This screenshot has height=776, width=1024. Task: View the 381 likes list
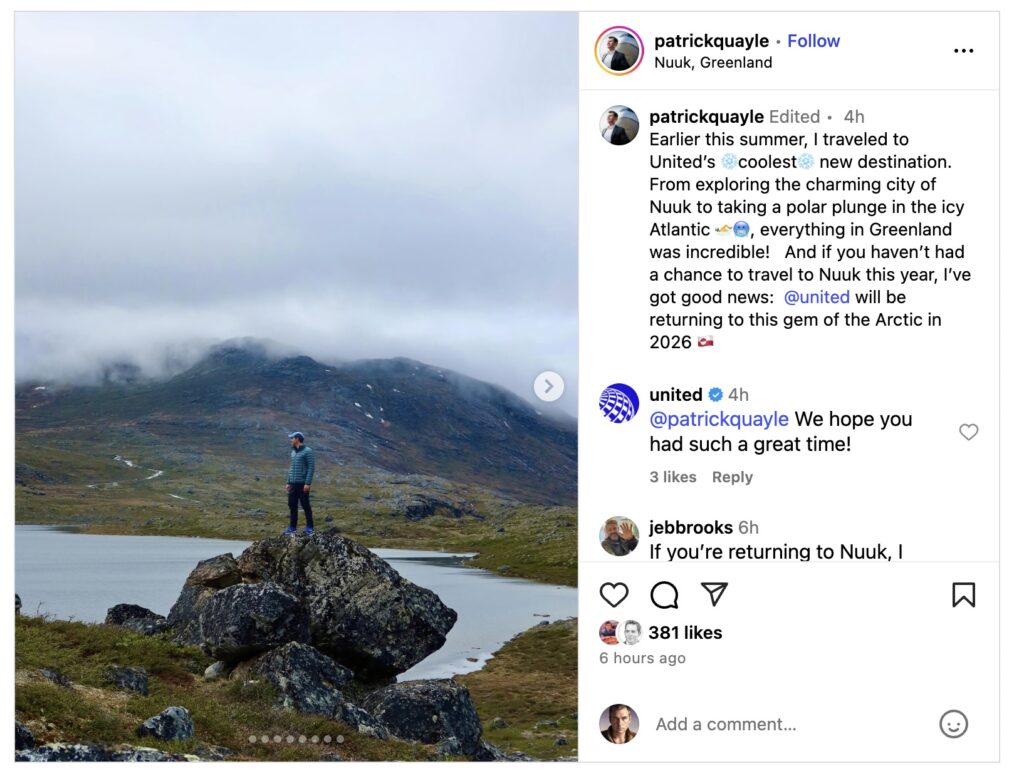[x=684, y=633]
